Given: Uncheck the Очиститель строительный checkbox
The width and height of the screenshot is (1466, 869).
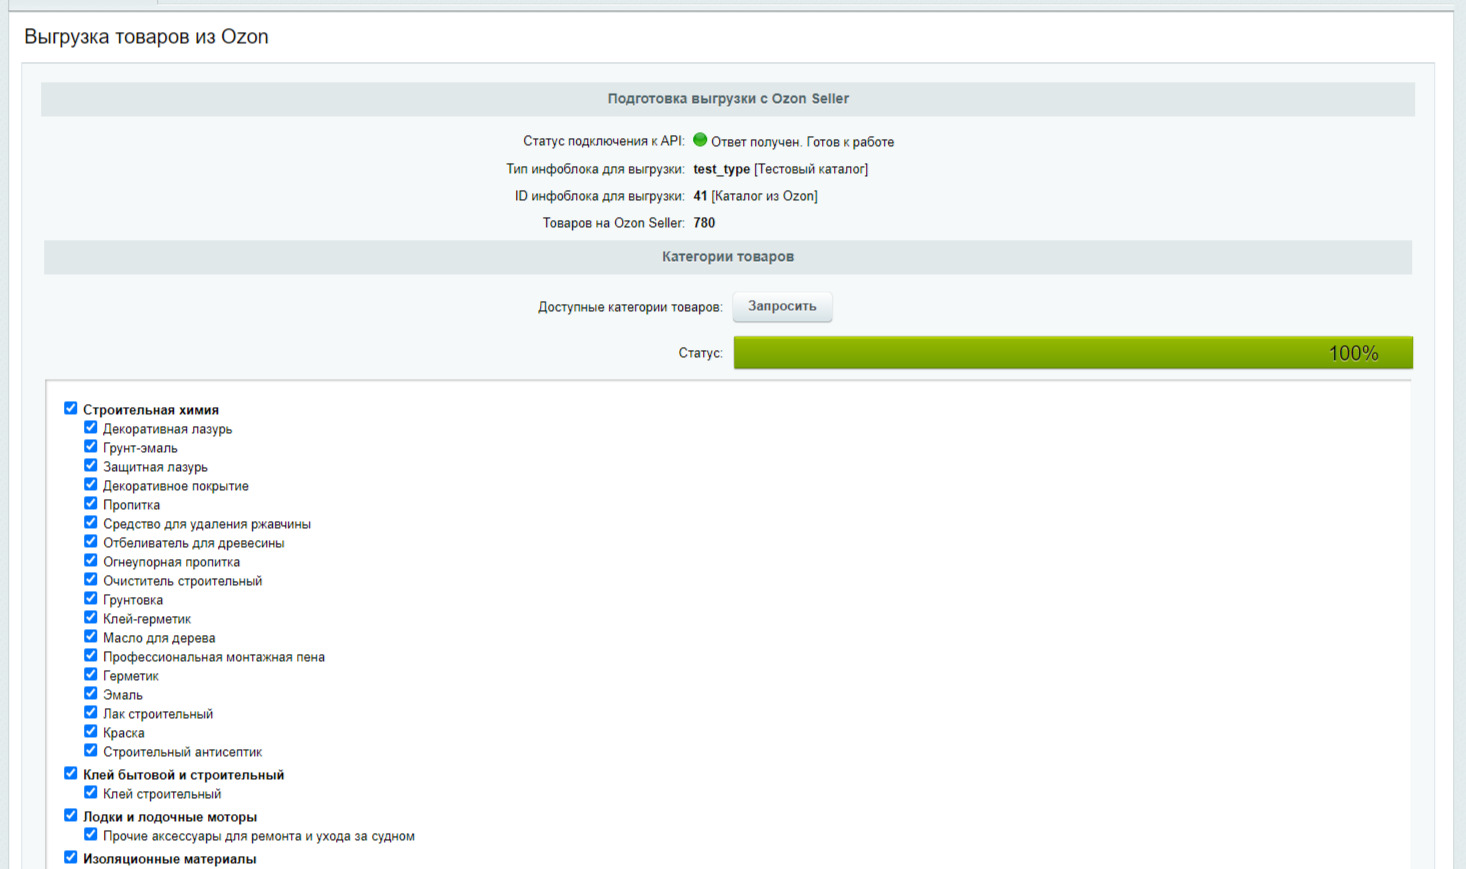Looking at the screenshot, I should 91,579.
